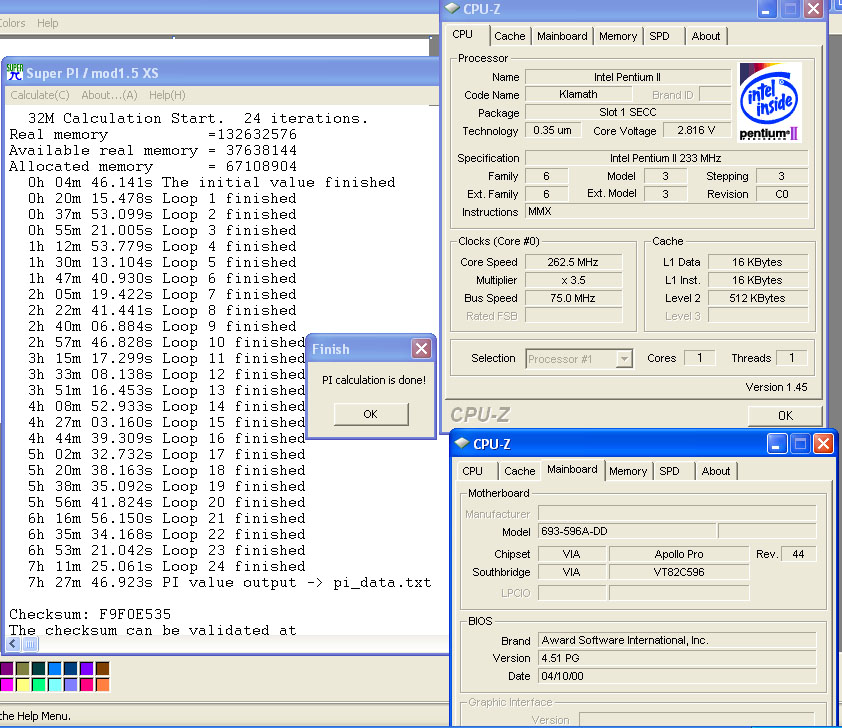The height and width of the screenshot is (728, 842).
Task: Click the Loop 24 finished line
Action: pos(166,566)
